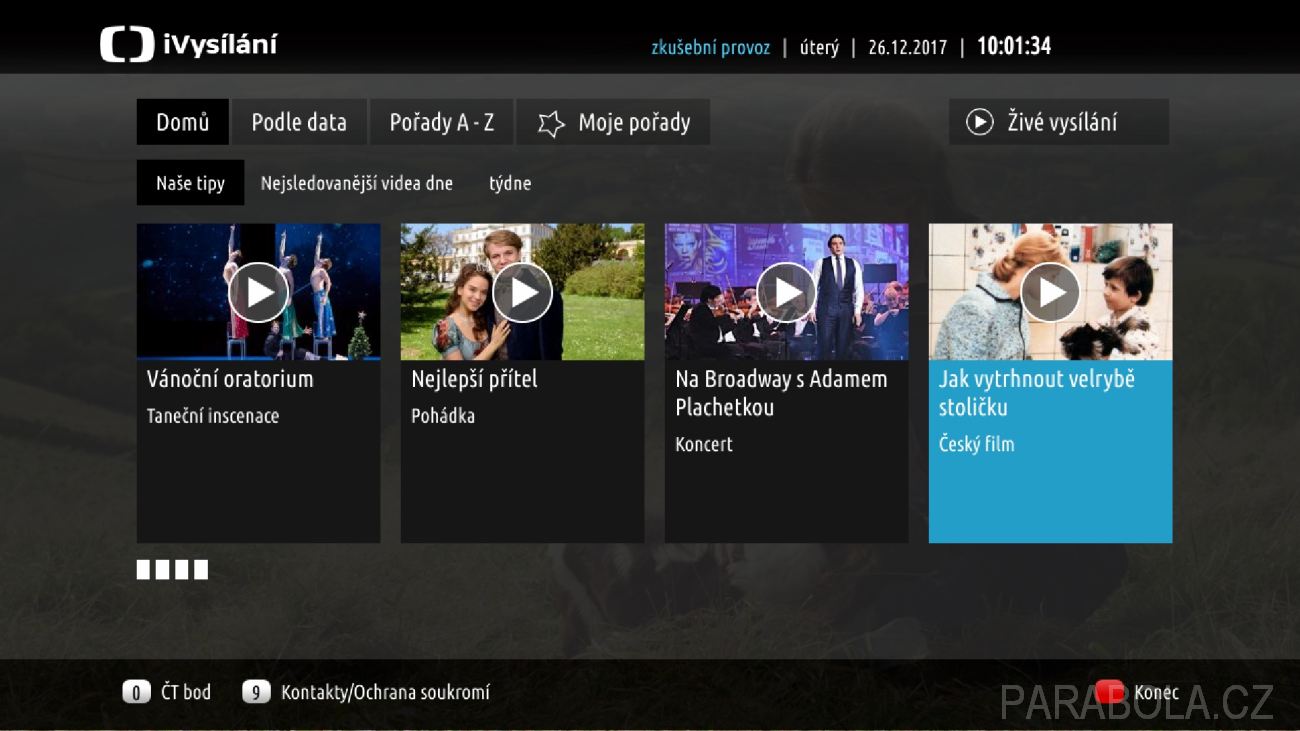Open ČT bod link
The width and height of the screenshot is (1300, 731).
(186, 692)
